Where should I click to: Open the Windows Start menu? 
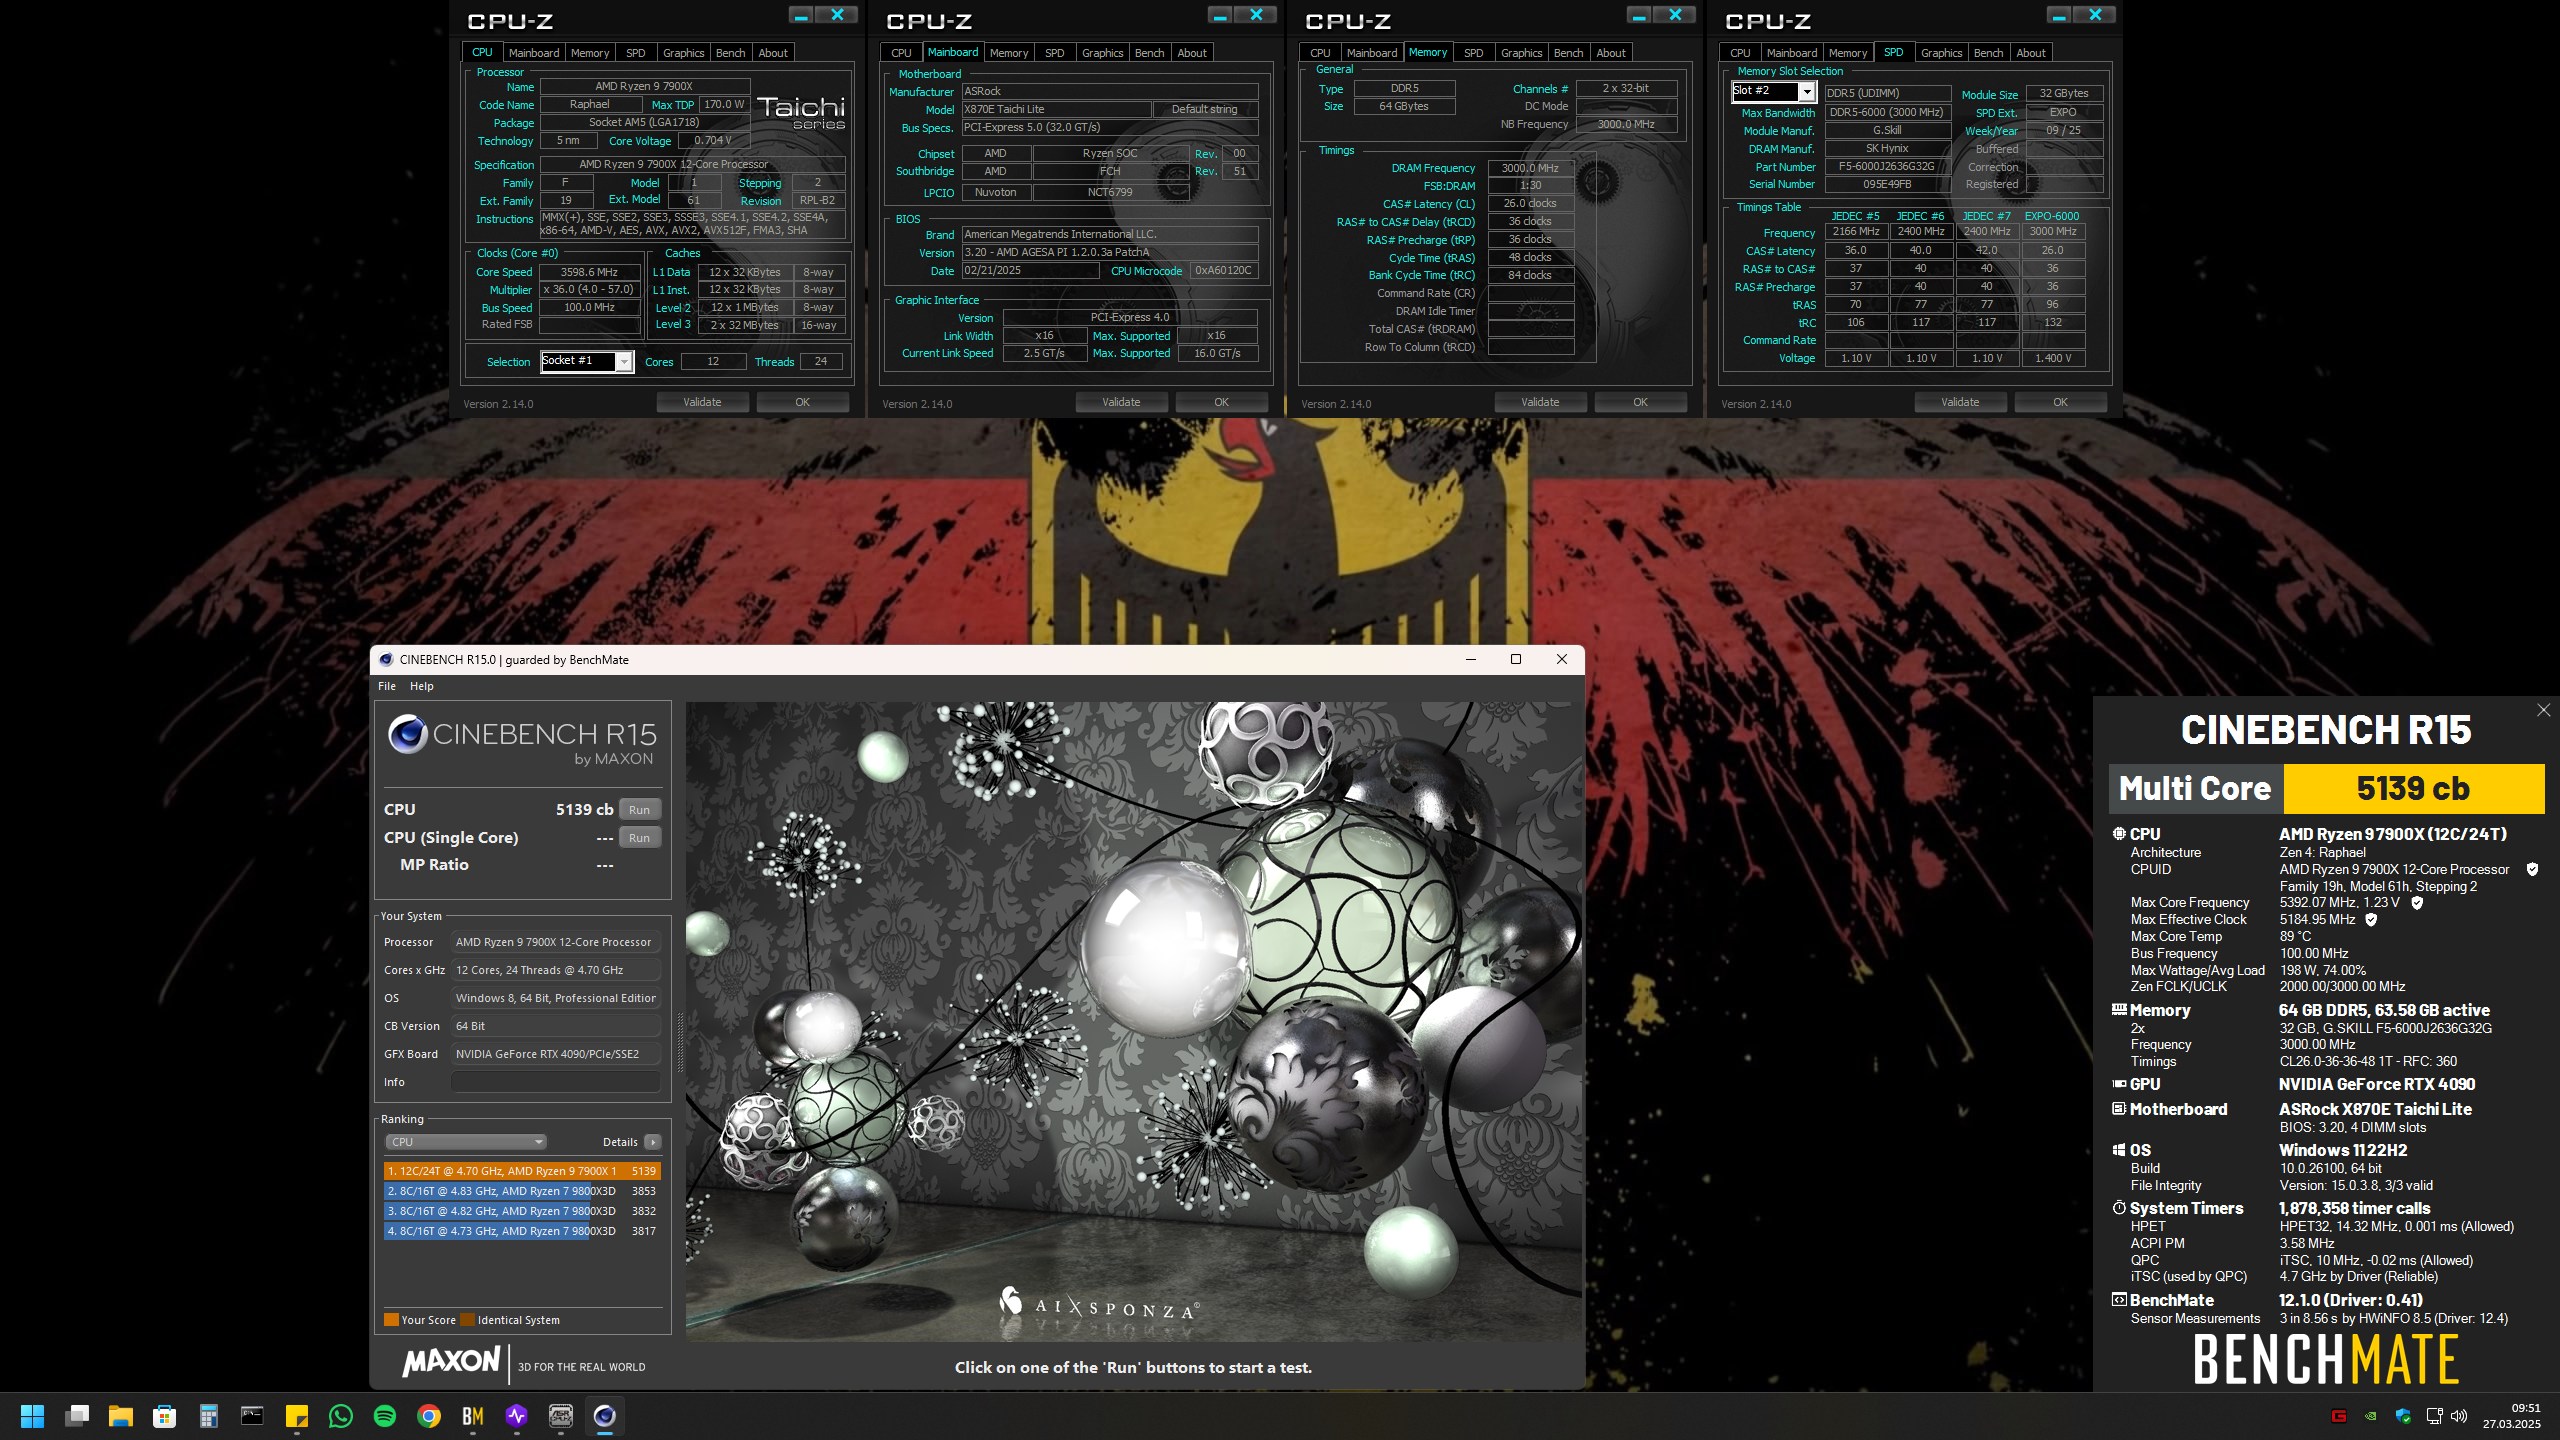click(32, 1416)
